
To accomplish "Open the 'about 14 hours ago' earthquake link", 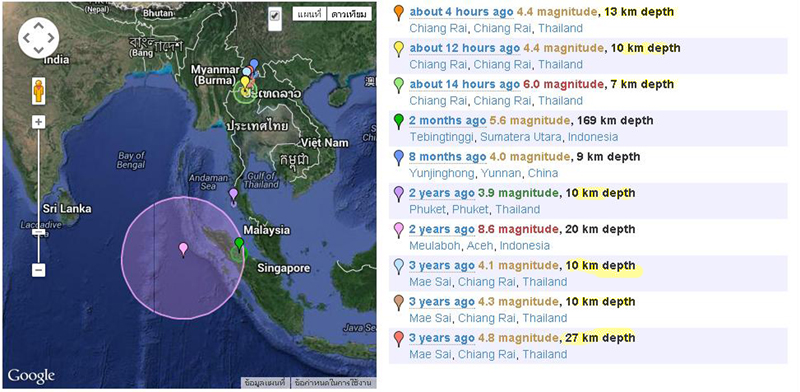I will pos(465,84).
